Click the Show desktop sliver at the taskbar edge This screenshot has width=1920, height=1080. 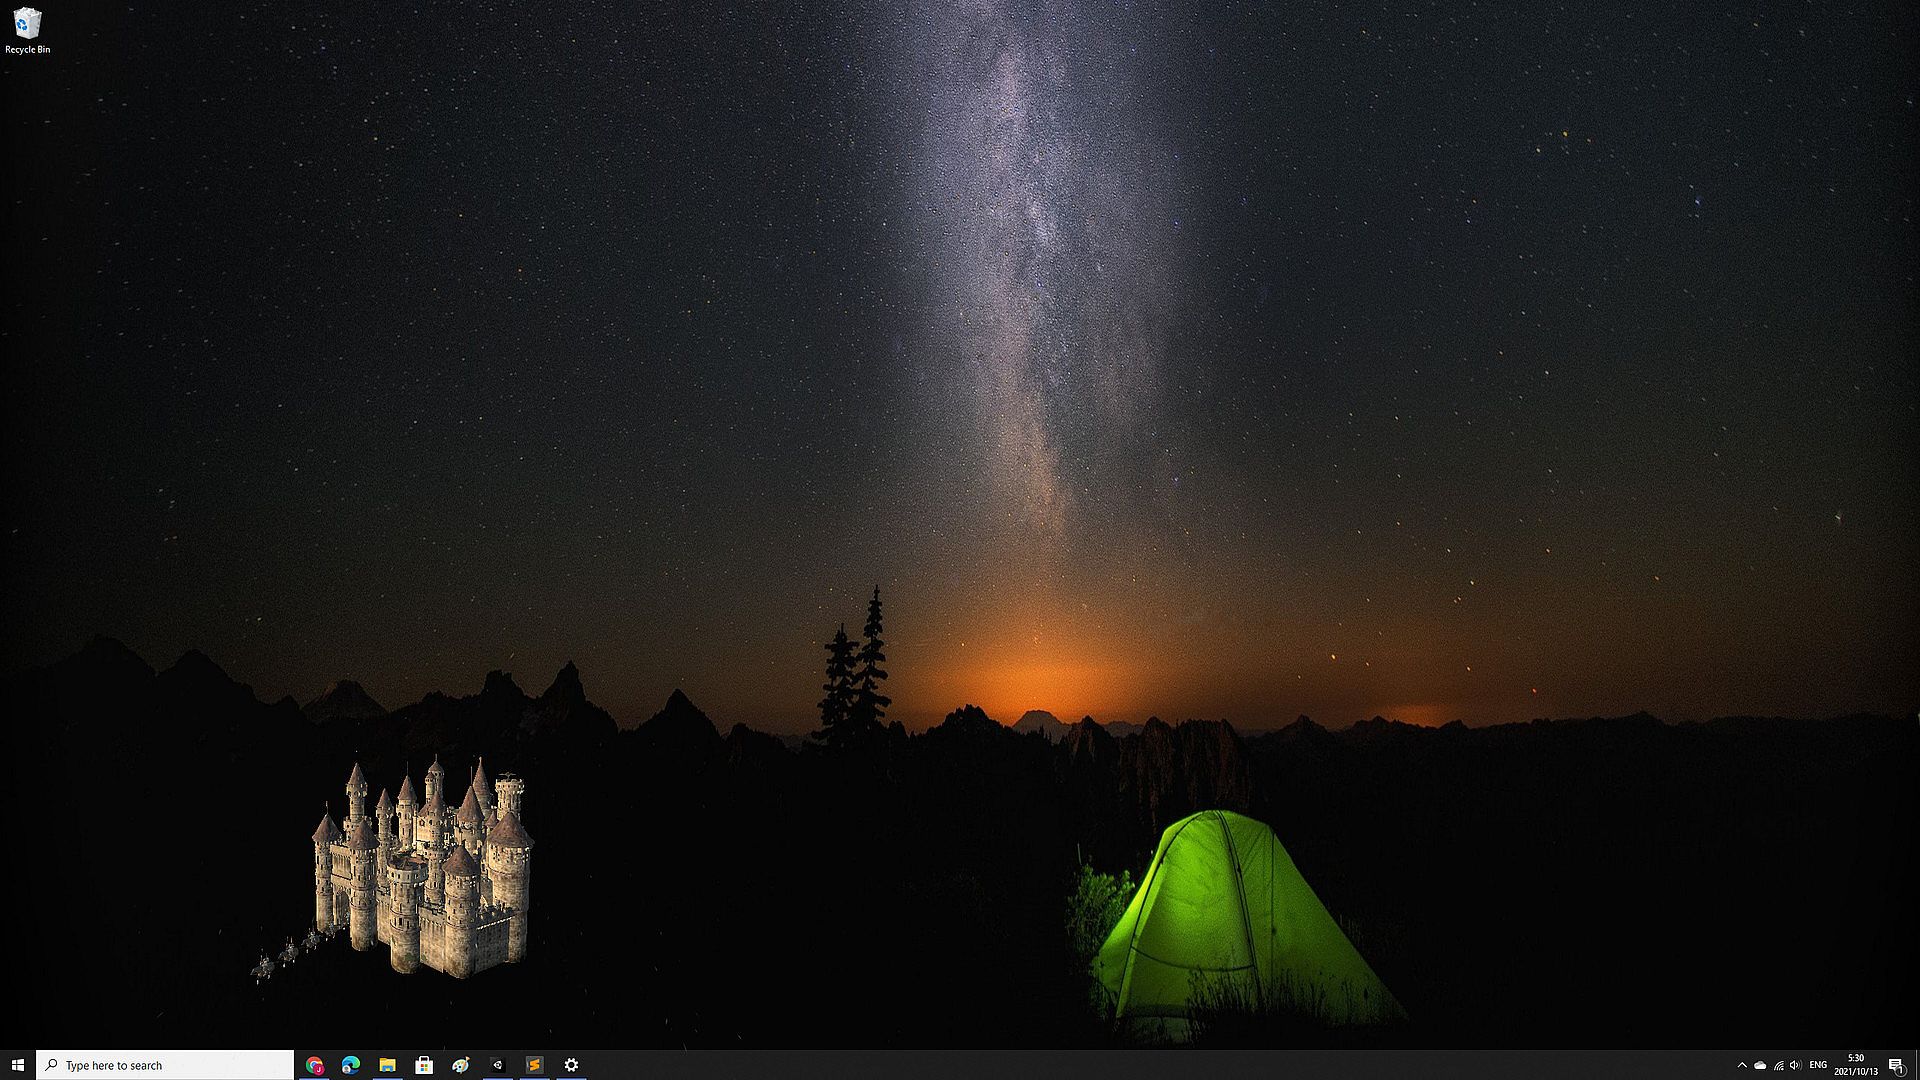tap(1917, 1065)
